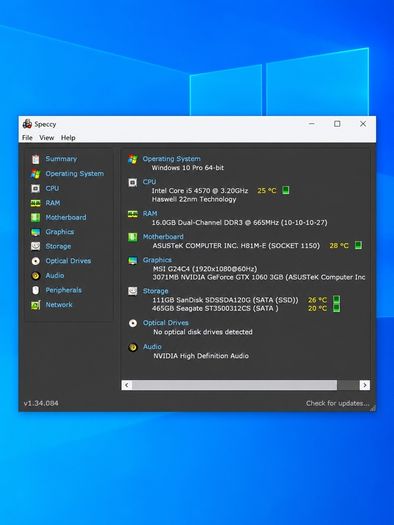Click the CPU heading link in summary
Image resolution: width=394 pixels, height=525 pixels.
click(149, 182)
